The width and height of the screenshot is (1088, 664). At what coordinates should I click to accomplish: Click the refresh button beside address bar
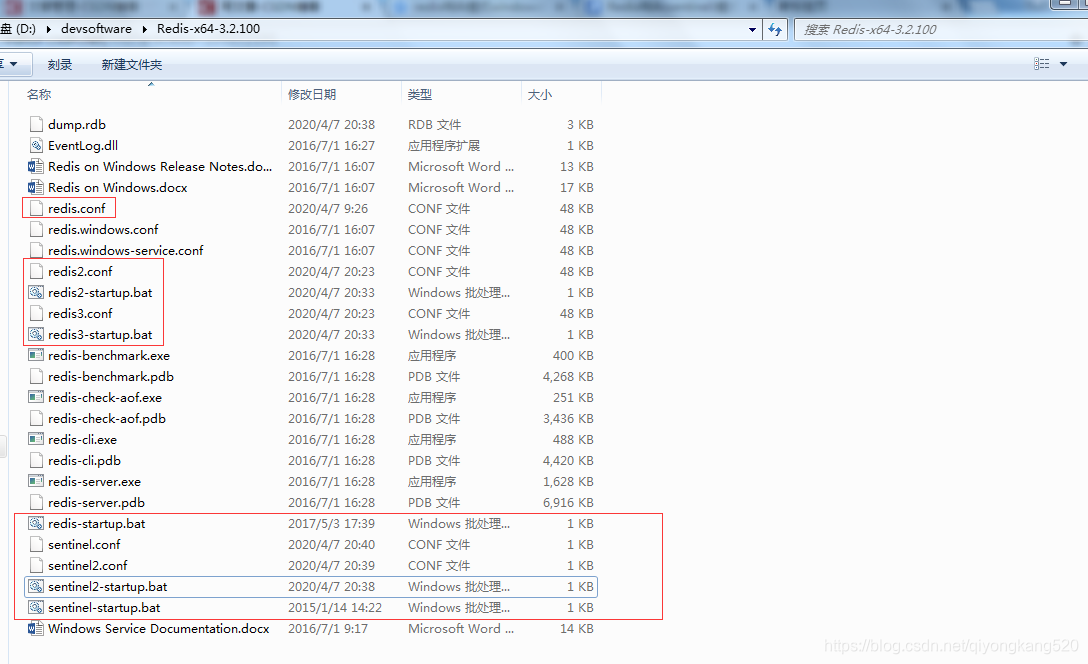coord(775,29)
